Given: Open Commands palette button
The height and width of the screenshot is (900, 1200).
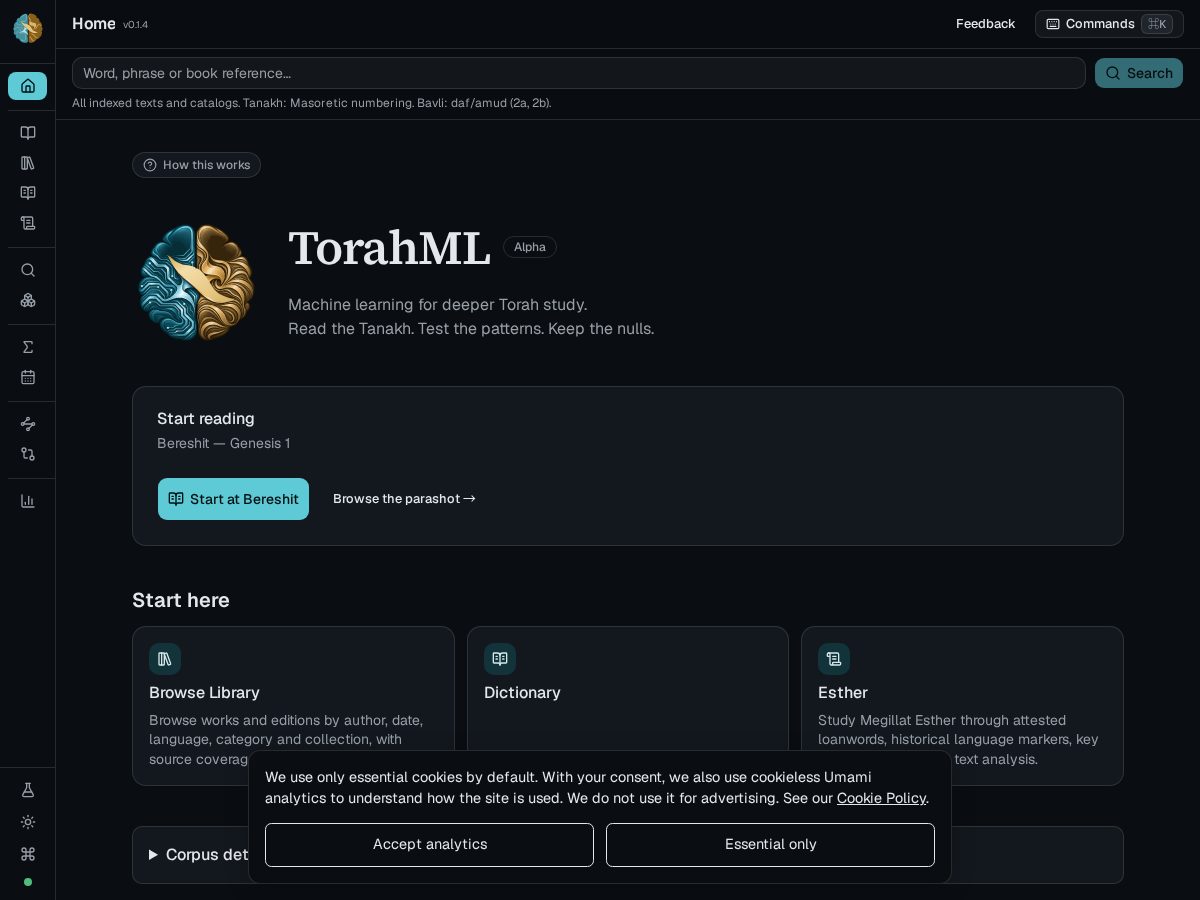Looking at the screenshot, I should pyautogui.click(x=1109, y=24).
